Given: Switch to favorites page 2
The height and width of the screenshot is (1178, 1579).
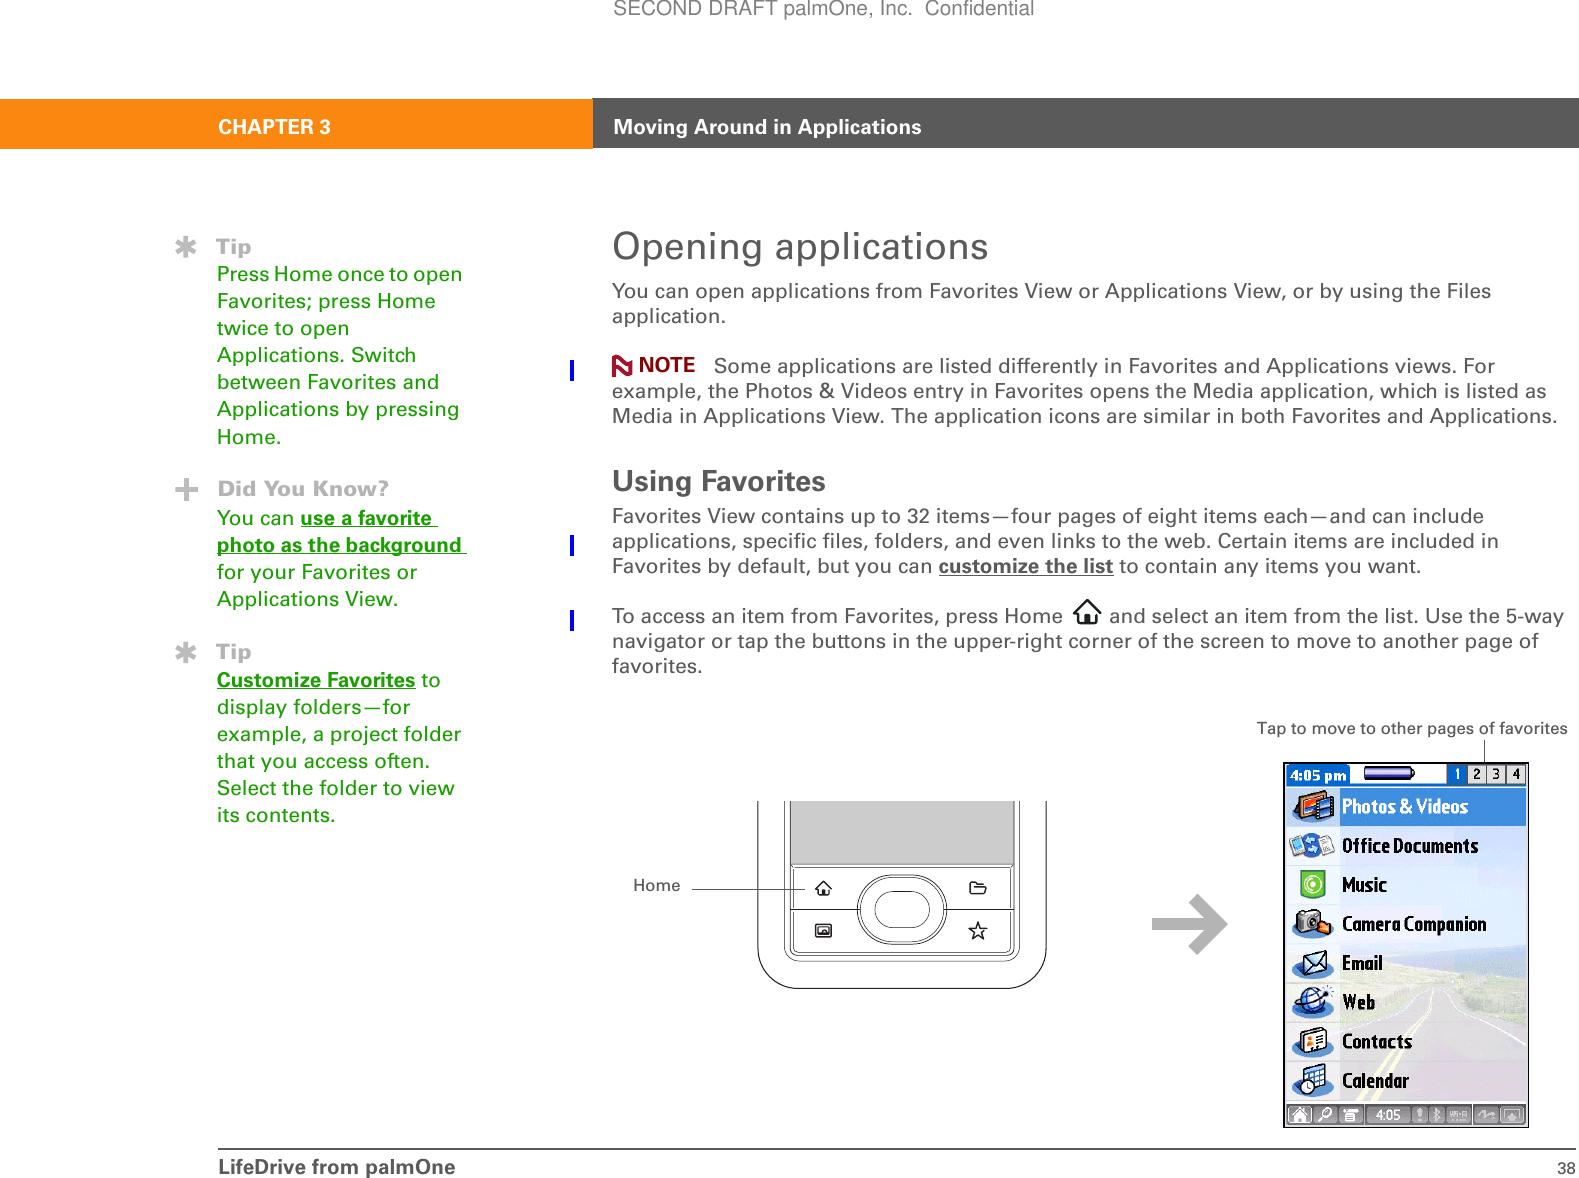Looking at the screenshot, I should point(1477,774).
